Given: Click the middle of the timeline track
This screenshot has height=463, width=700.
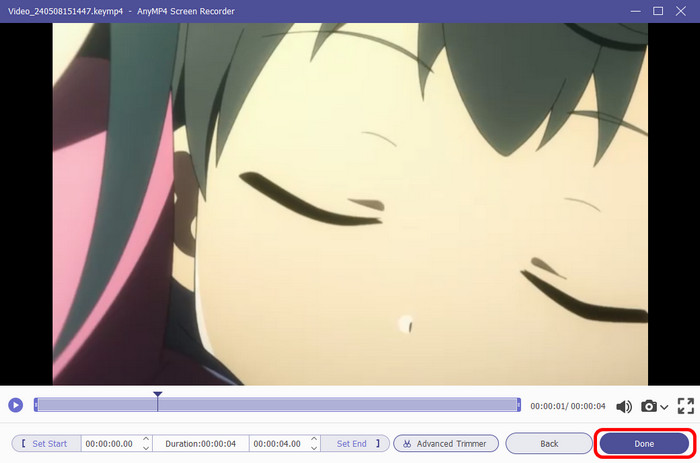Looking at the screenshot, I should point(277,405).
